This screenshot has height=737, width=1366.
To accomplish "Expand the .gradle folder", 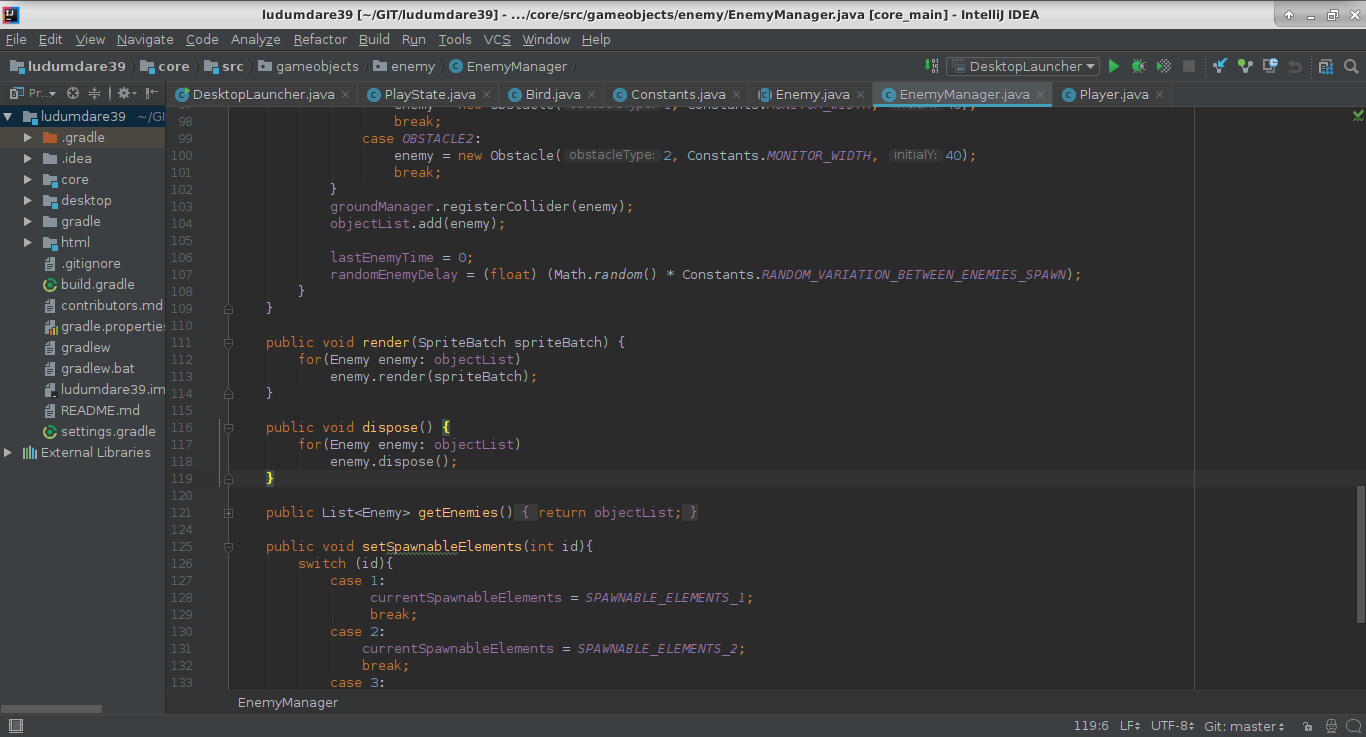I will pos(28,138).
